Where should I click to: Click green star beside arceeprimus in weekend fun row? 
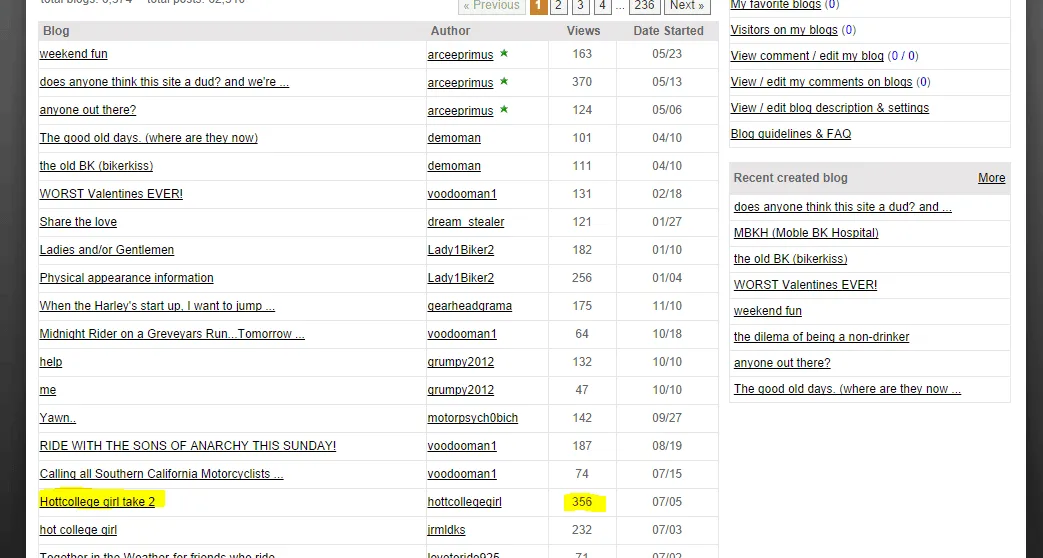(x=504, y=53)
